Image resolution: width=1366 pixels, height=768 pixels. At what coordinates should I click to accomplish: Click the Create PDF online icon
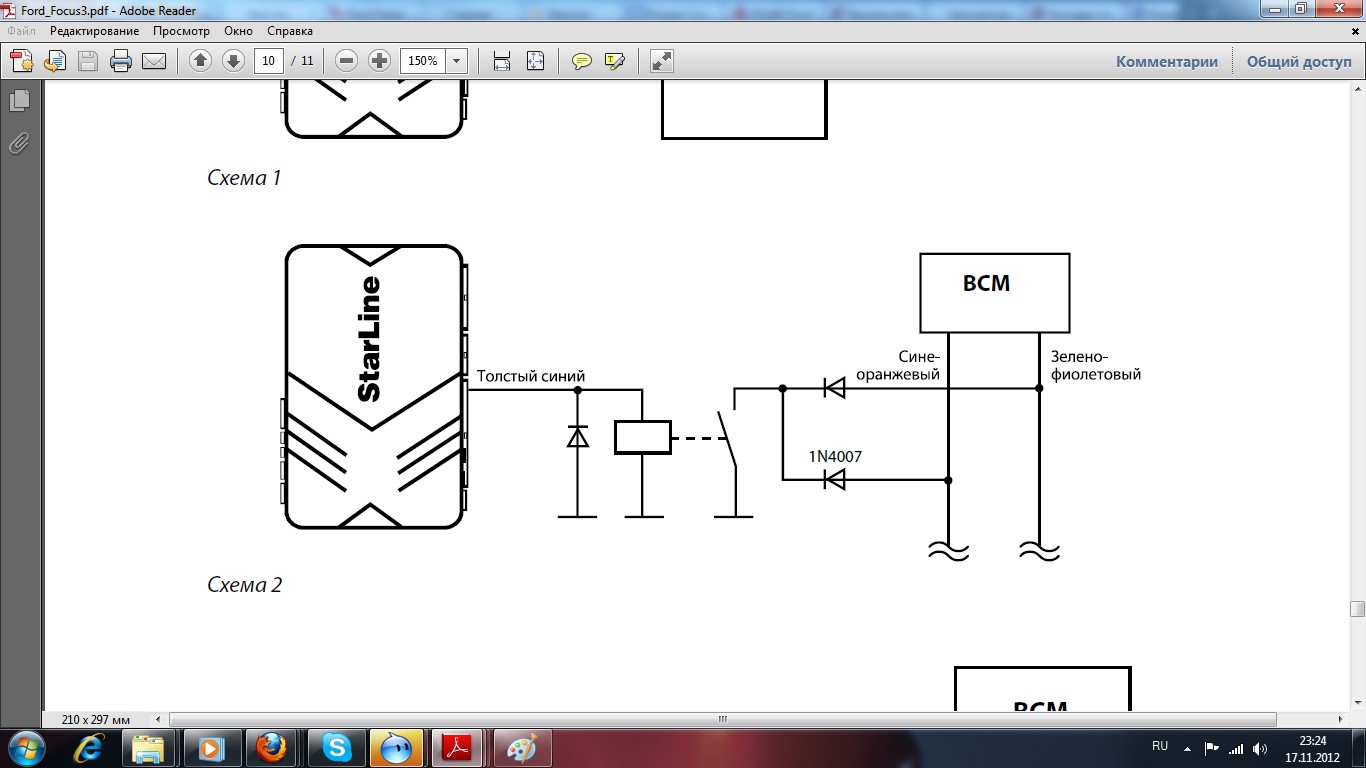coord(22,61)
